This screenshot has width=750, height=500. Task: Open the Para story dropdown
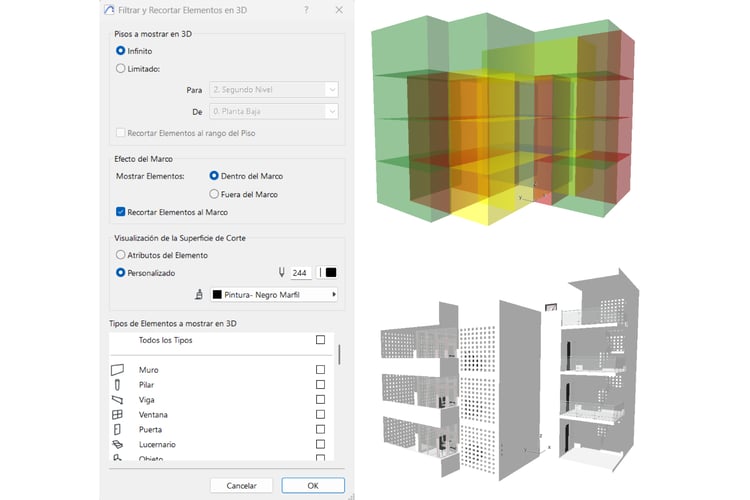274,89
